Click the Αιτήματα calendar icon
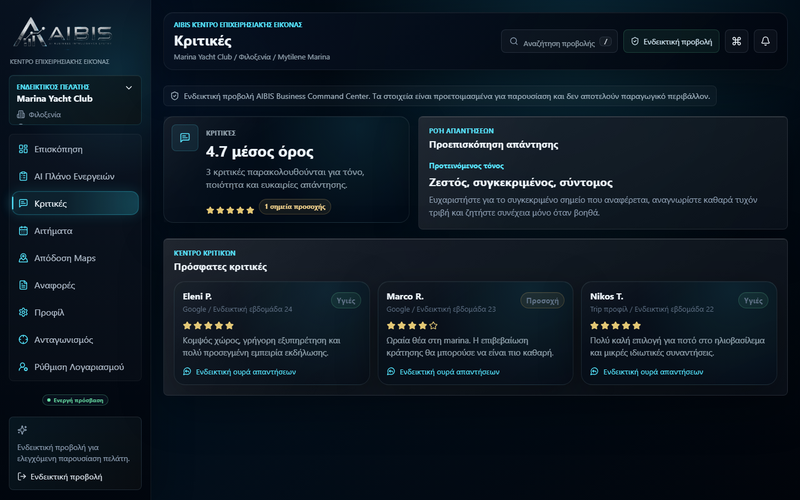Image resolution: width=800 pixels, height=500 pixels. (x=23, y=231)
